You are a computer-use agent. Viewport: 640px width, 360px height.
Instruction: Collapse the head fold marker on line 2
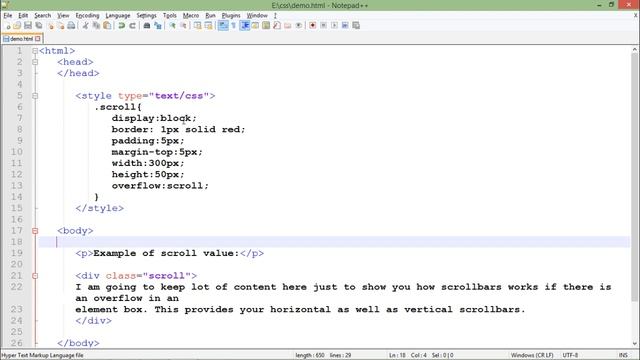[35, 62]
